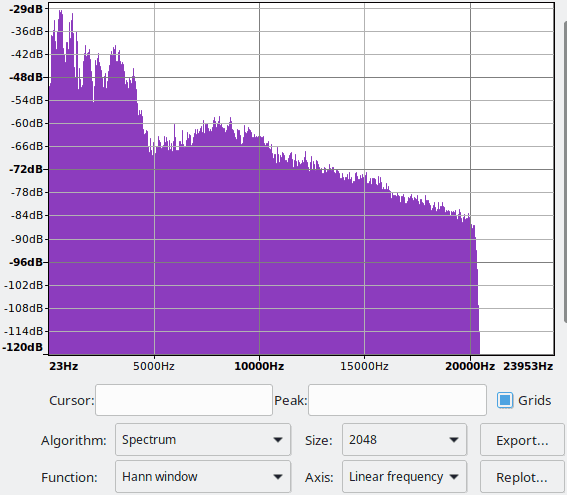Click the arrow on the Algorithm combo box
Viewport: 567px width, 495px height.
278,440
